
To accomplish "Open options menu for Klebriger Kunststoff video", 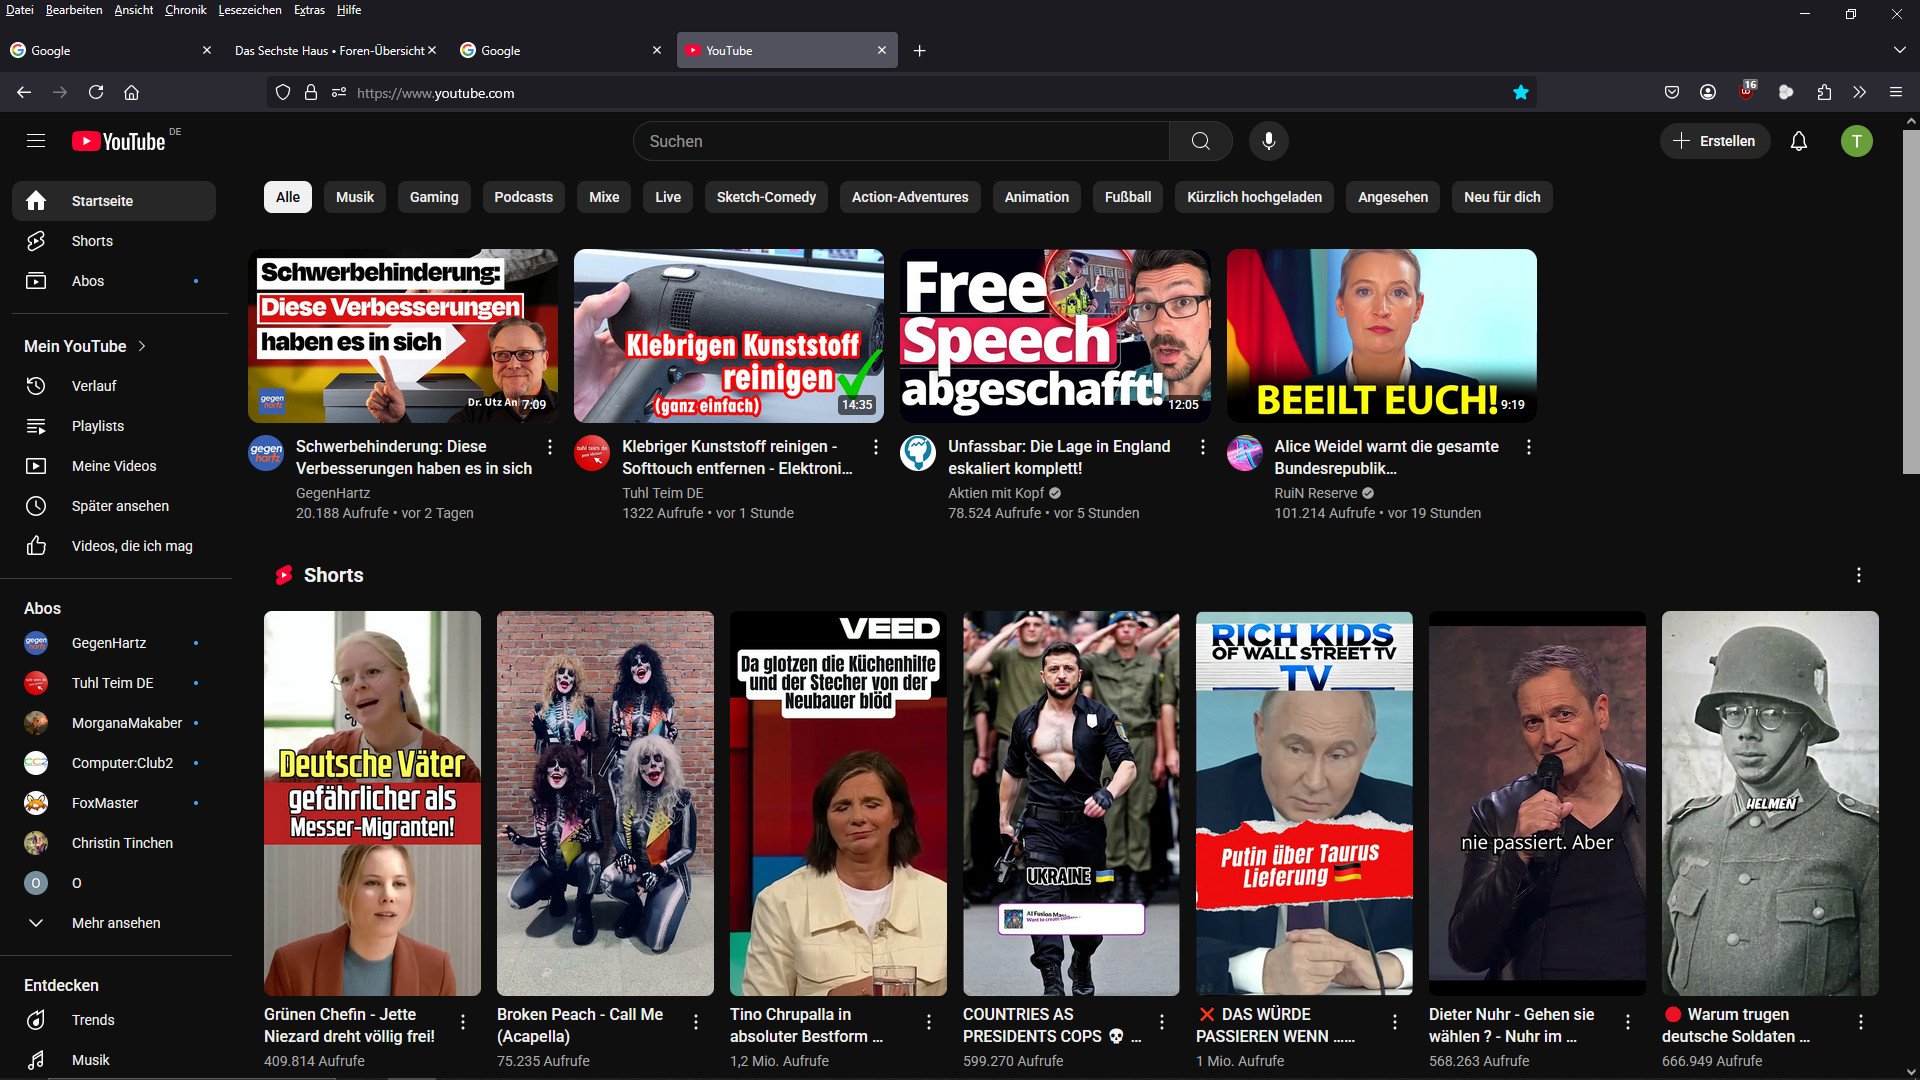I will pyautogui.click(x=875, y=447).
